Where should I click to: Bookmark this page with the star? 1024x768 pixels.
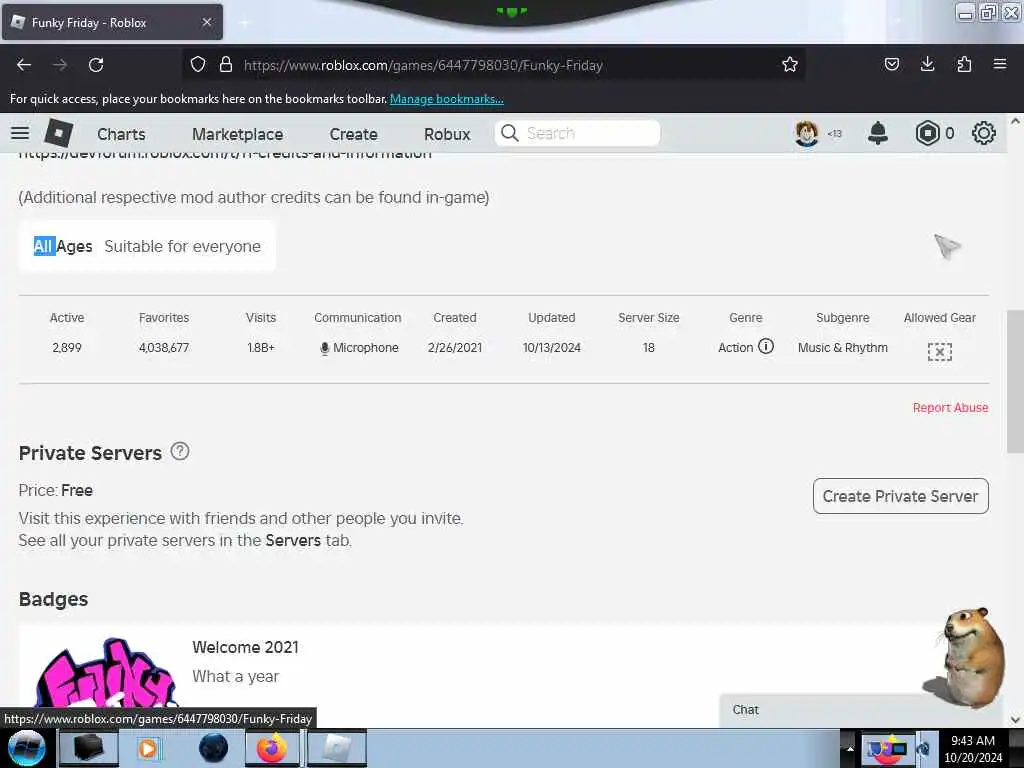point(790,64)
